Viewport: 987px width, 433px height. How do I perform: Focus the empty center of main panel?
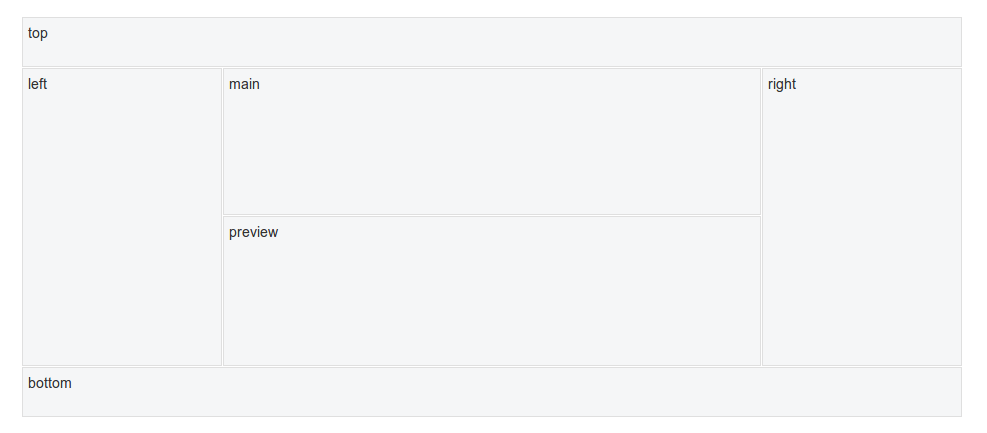tap(492, 142)
